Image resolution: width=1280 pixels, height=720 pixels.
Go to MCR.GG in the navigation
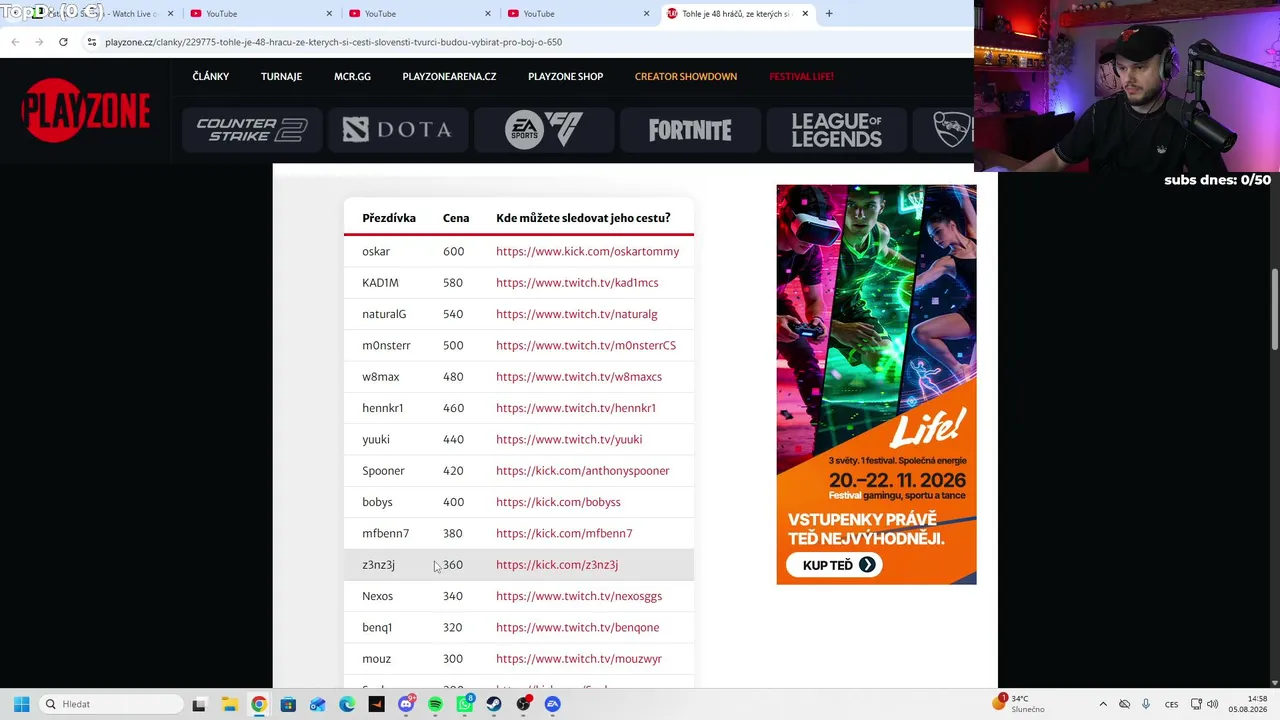coord(352,76)
